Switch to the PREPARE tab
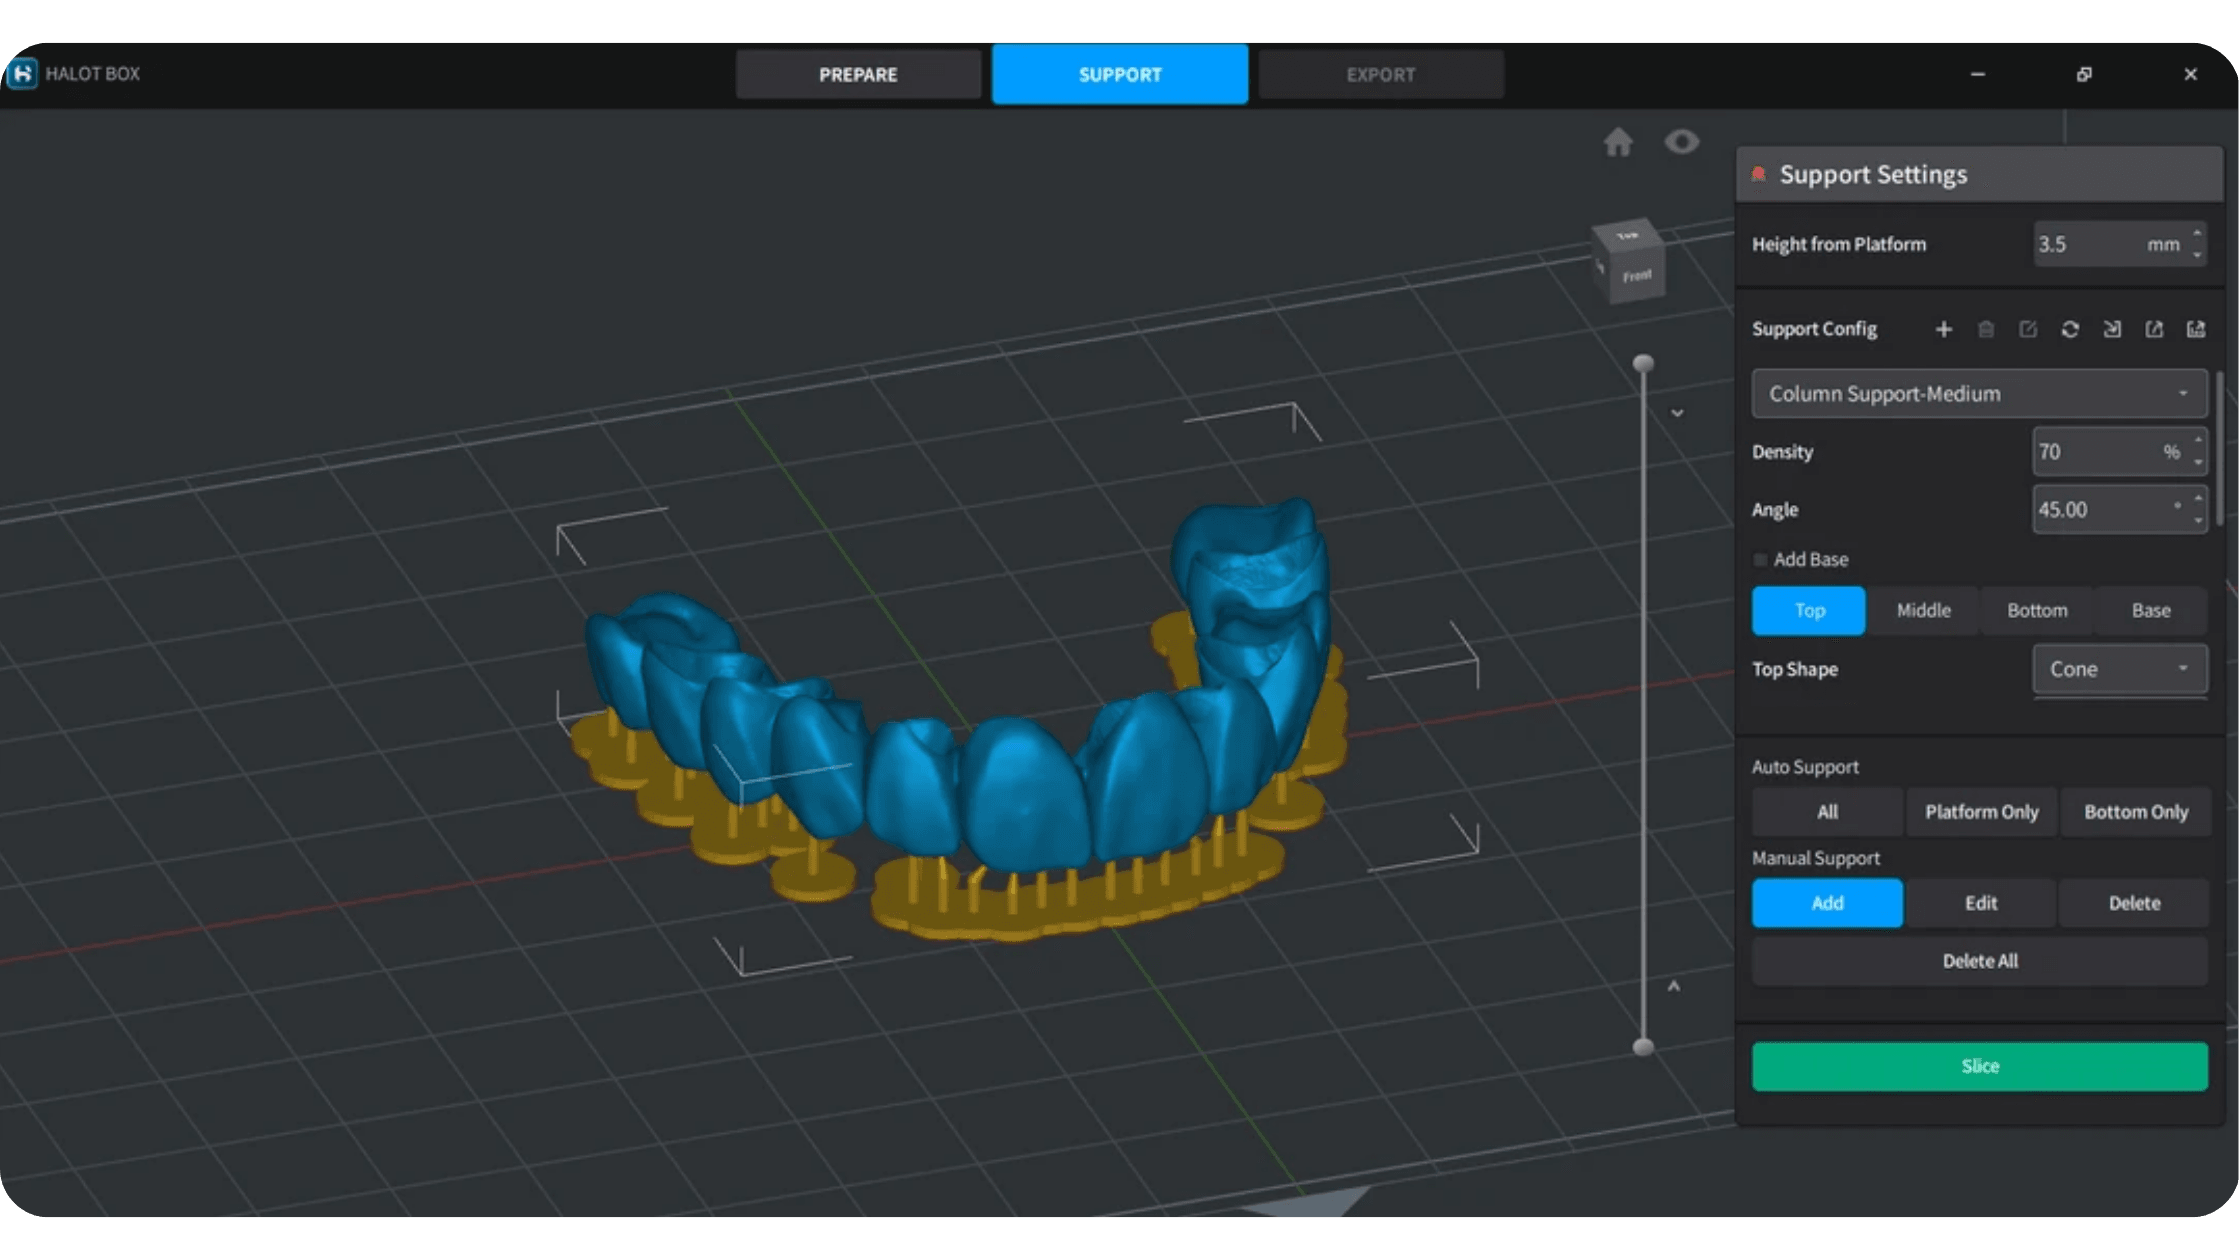2240x1260 pixels. click(858, 74)
